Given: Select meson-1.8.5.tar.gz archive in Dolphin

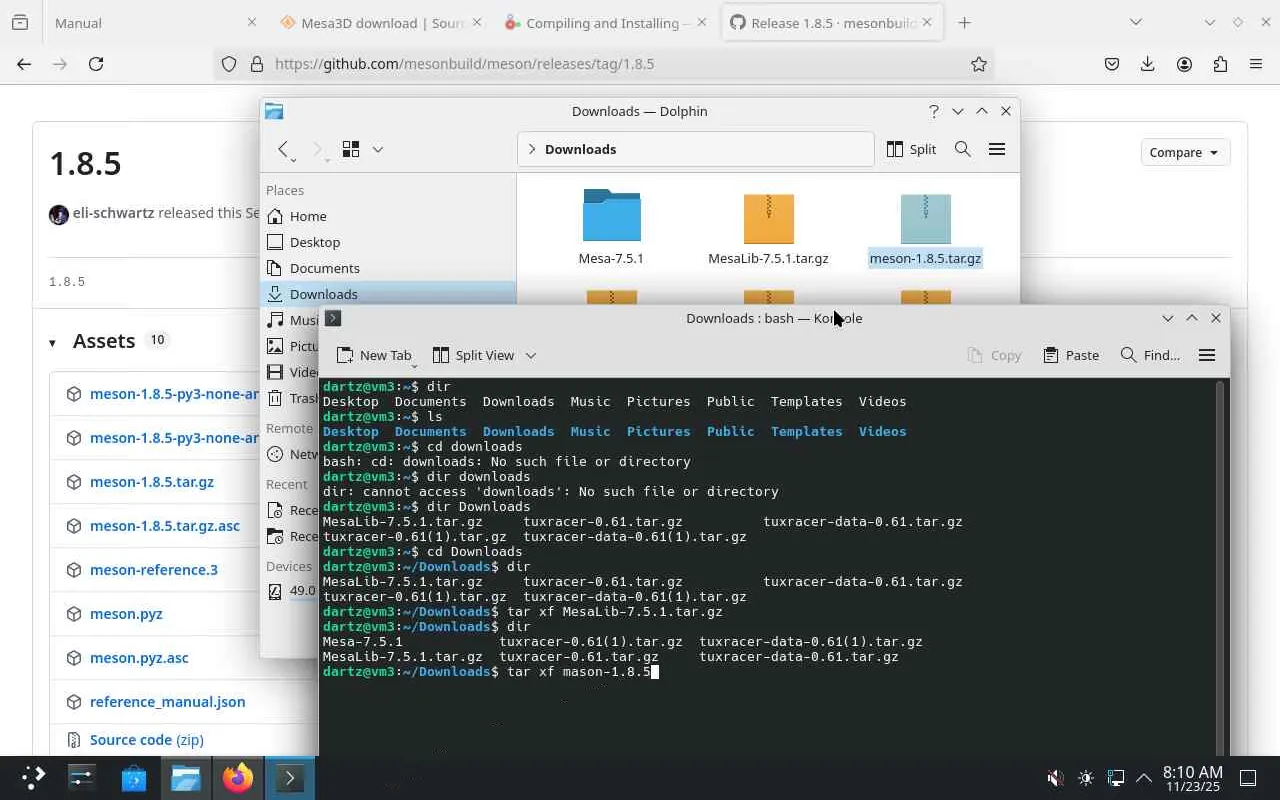Looking at the screenshot, I should pyautogui.click(x=925, y=227).
